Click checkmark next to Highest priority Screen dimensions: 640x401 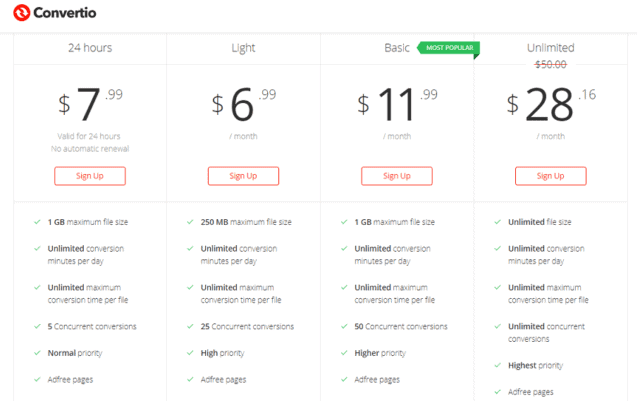click(x=497, y=366)
